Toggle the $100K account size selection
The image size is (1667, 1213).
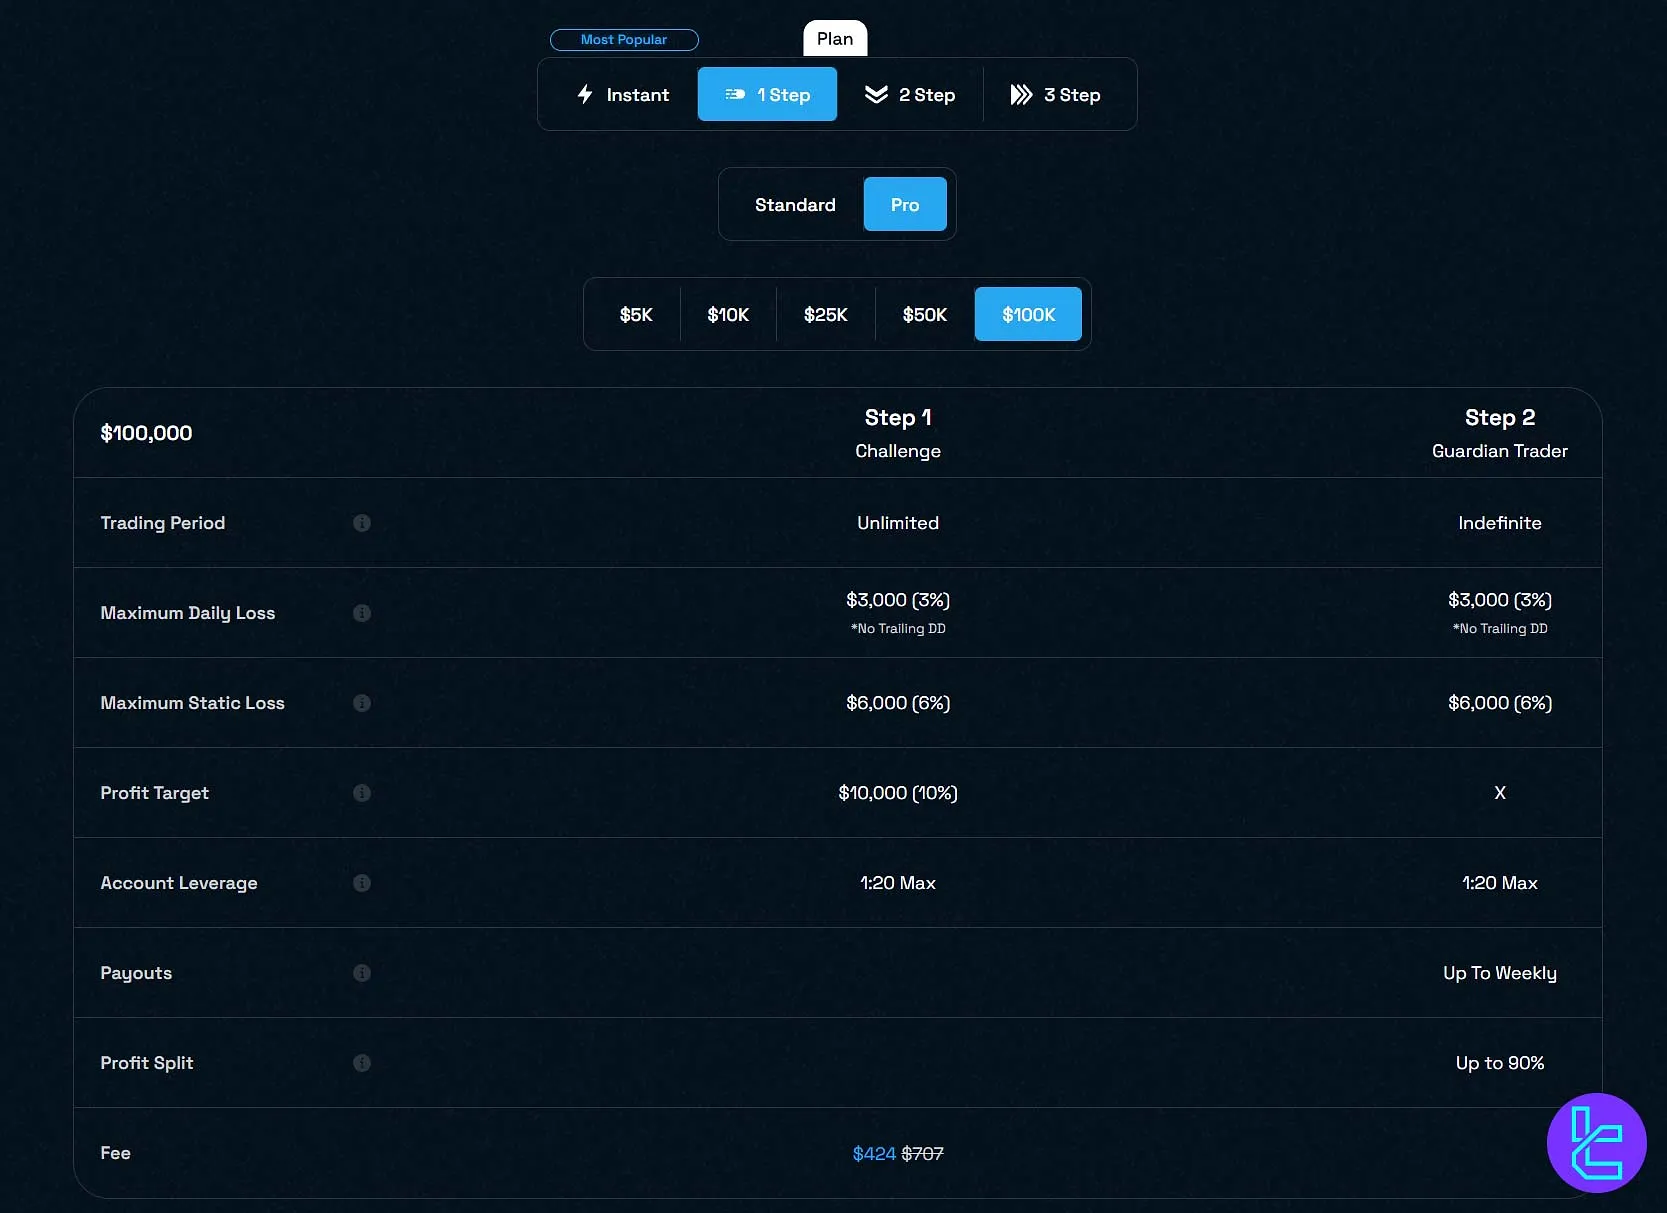1028,314
